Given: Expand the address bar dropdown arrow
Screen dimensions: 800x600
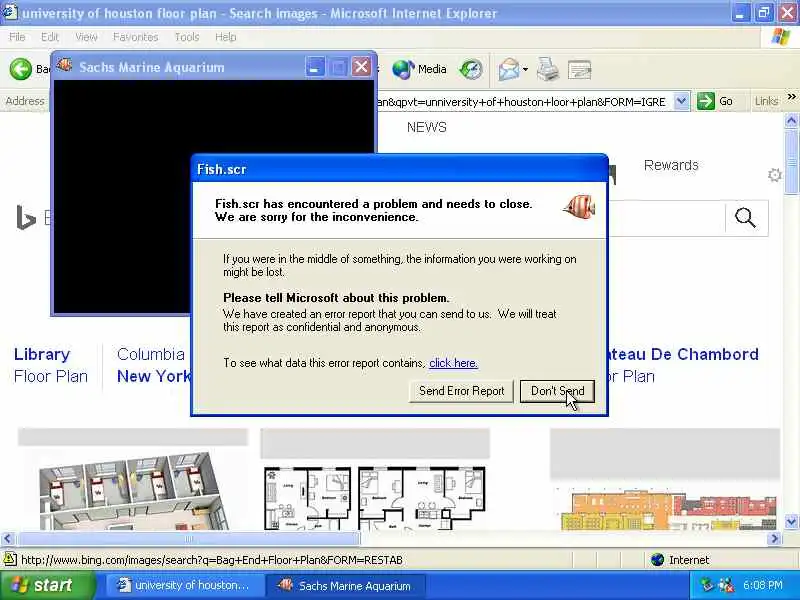Looking at the screenshot, I should point(681,101).
